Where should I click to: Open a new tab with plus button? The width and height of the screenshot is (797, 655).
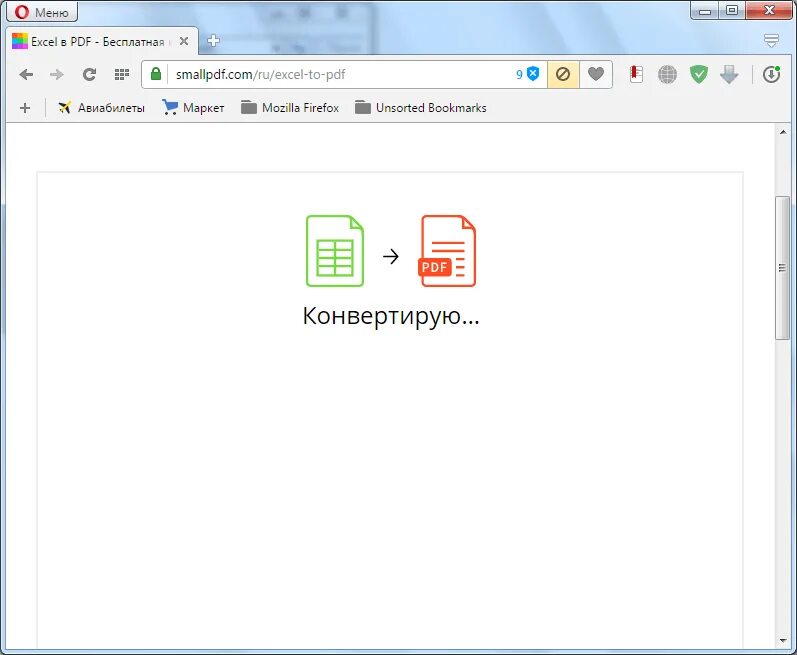click(213, 41)
